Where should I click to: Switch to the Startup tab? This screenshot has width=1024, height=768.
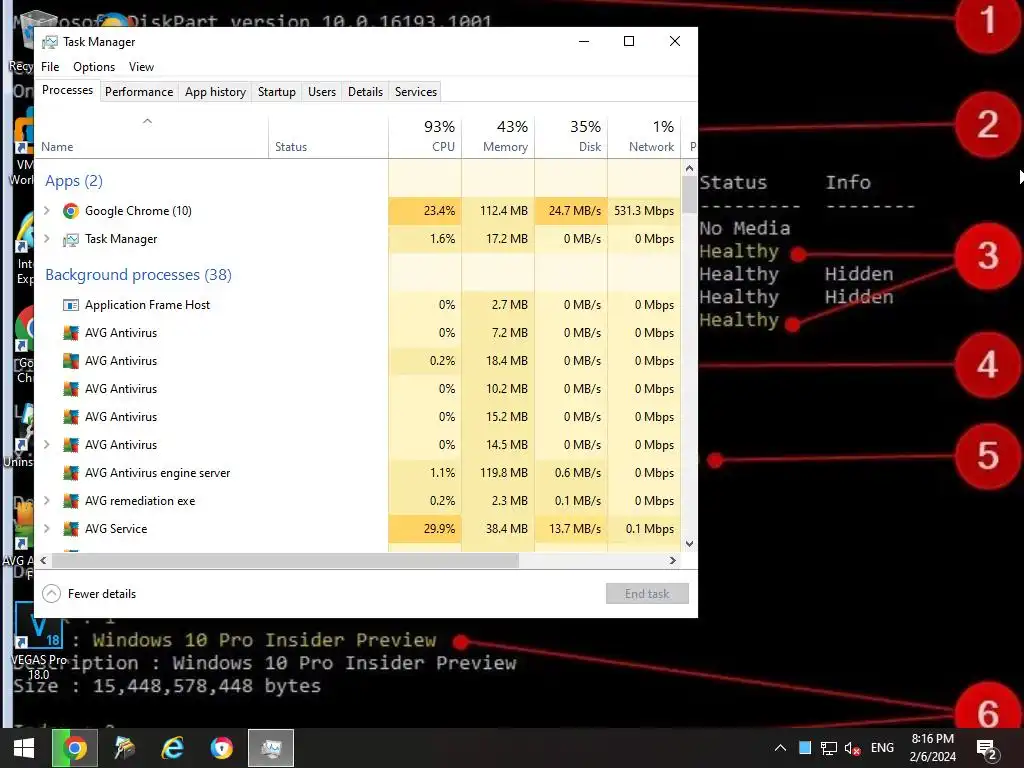pyautogui.click(x=277, y=92)
